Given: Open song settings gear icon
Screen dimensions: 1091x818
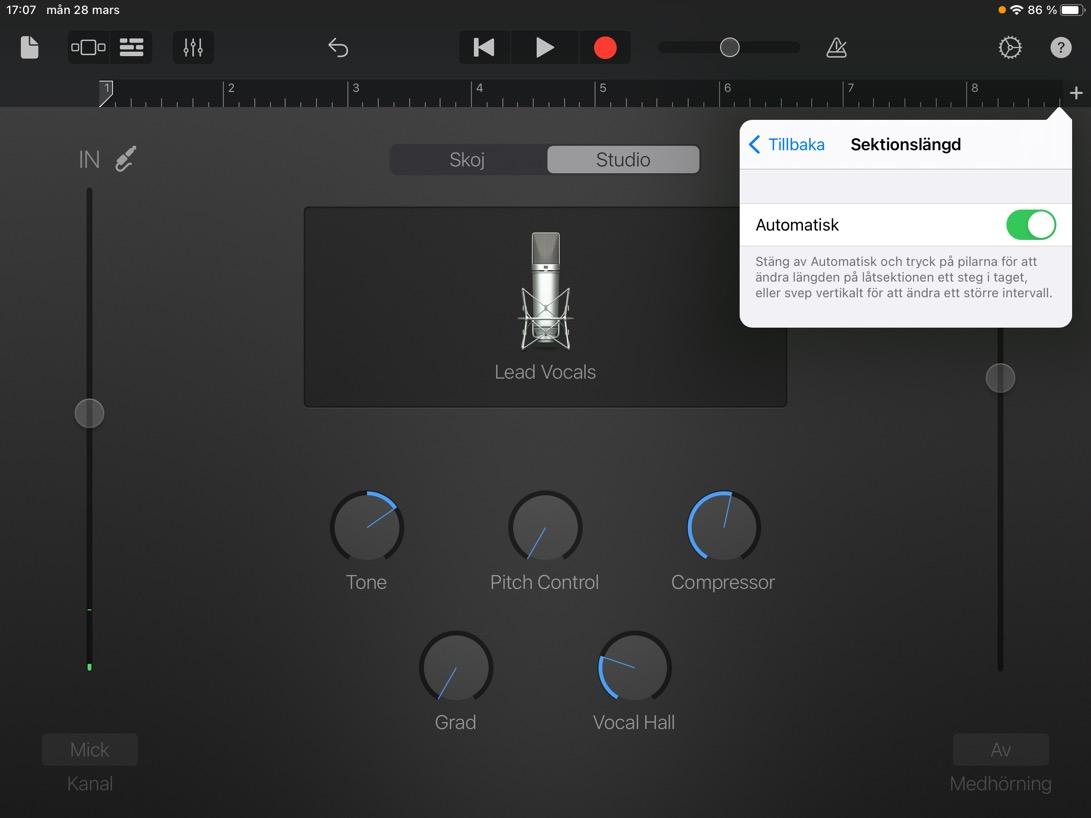Looking at the screenshot, I should click(x=1010, y=47).
